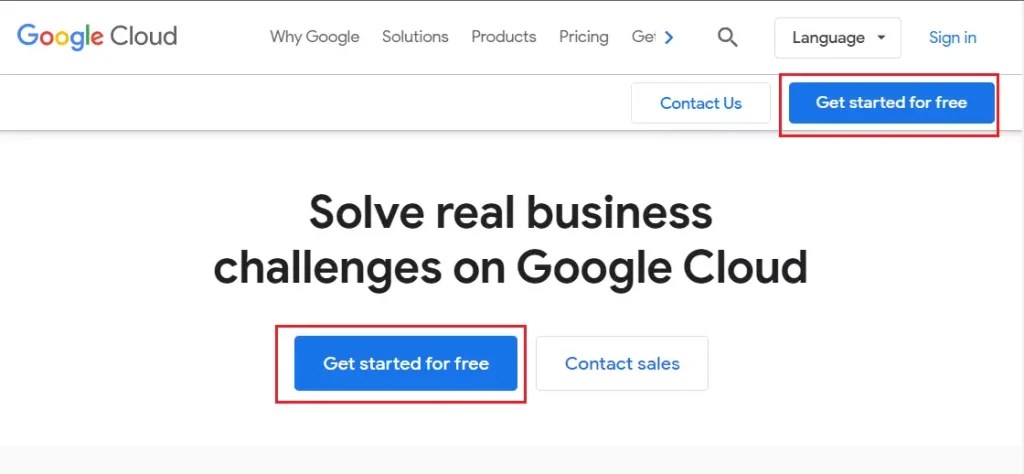Click Get started for free below the headline
The height and width of the screenshot is (474, 1024).
click(x=405, y=363)
